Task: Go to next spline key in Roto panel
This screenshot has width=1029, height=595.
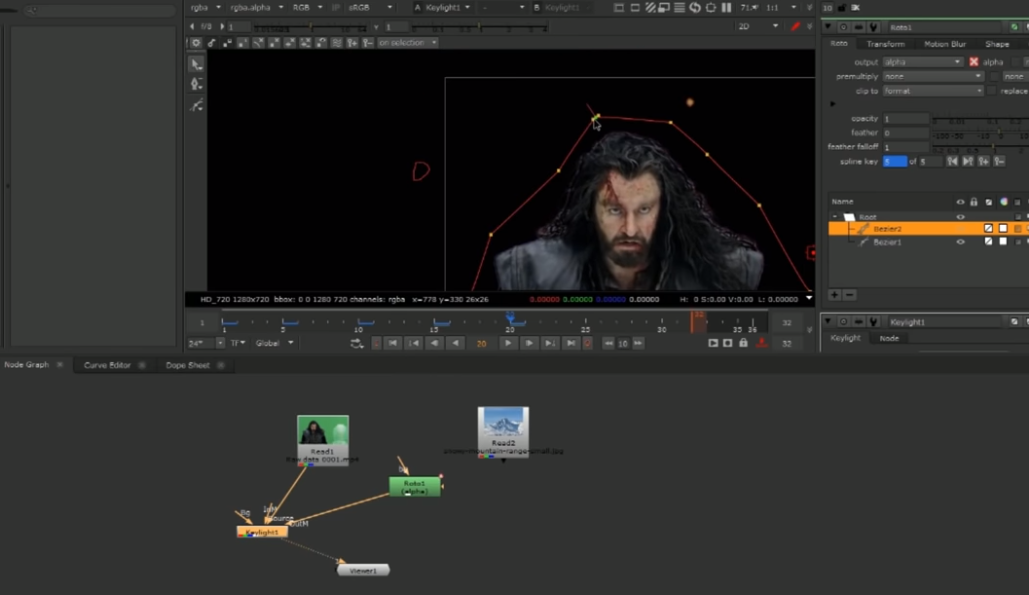Action: 967,161
